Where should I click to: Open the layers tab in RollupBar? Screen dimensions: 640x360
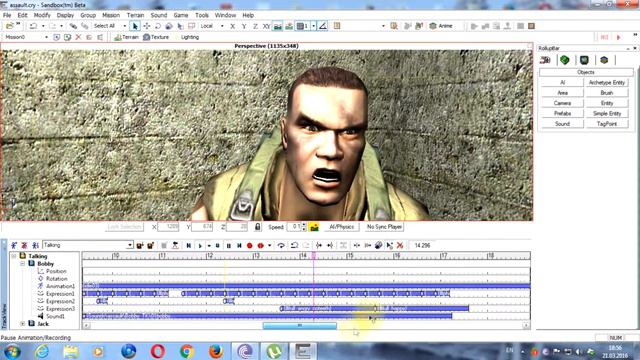pos(604,60)
